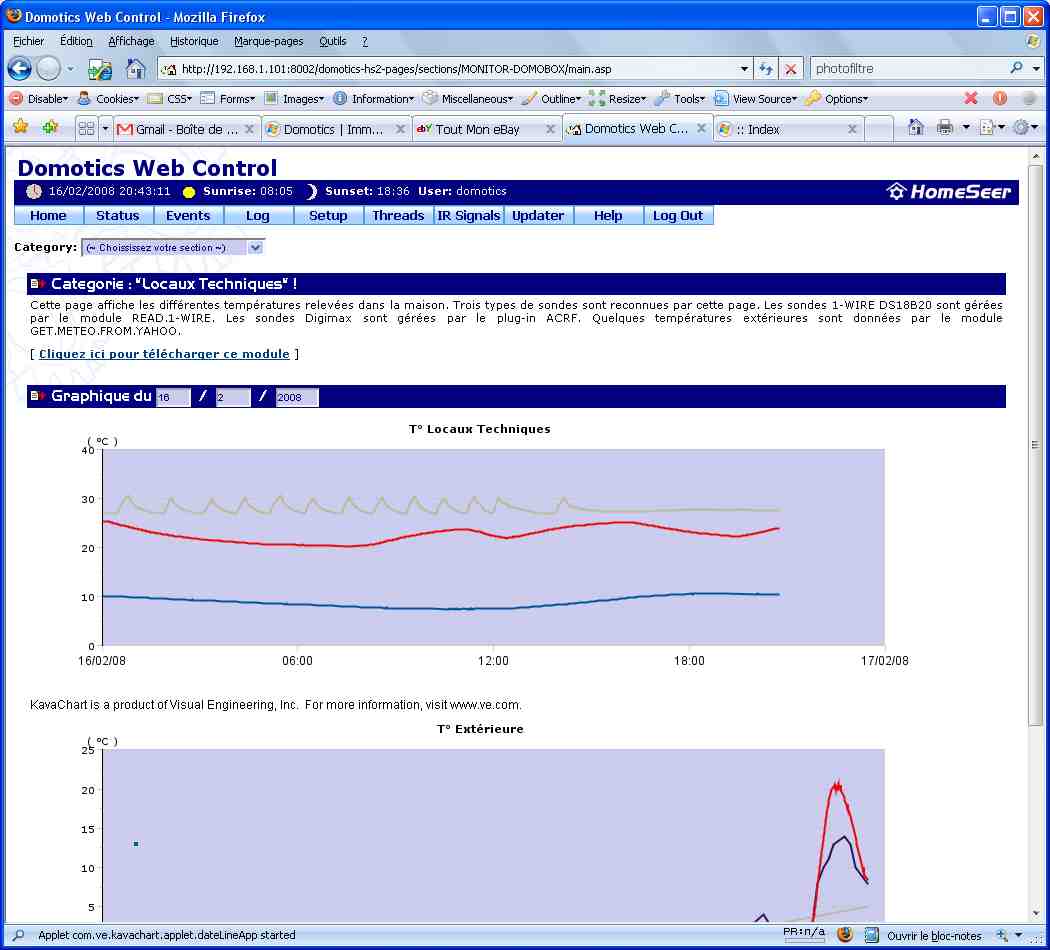Image resolution: width=1050 pixels, height=950 pixels.
Task: Click the vertical scrollbar thumb
Action: (x=1035, y=443)
